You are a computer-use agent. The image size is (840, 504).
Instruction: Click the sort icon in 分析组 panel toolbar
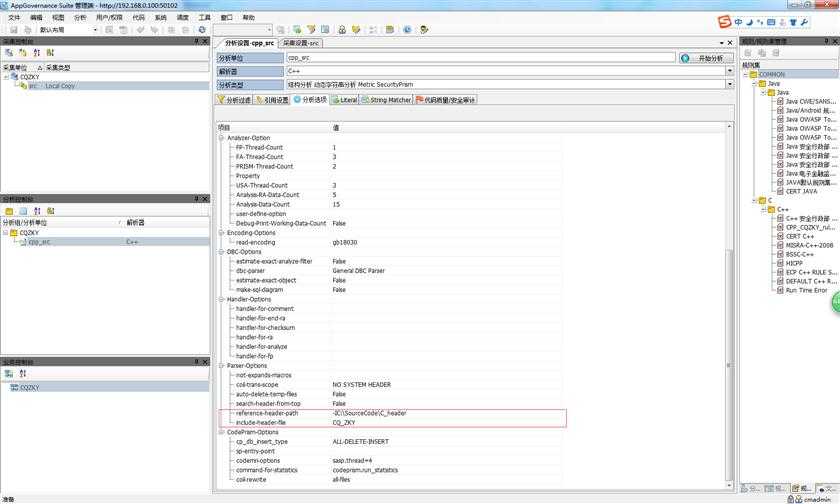click(37, 211)
